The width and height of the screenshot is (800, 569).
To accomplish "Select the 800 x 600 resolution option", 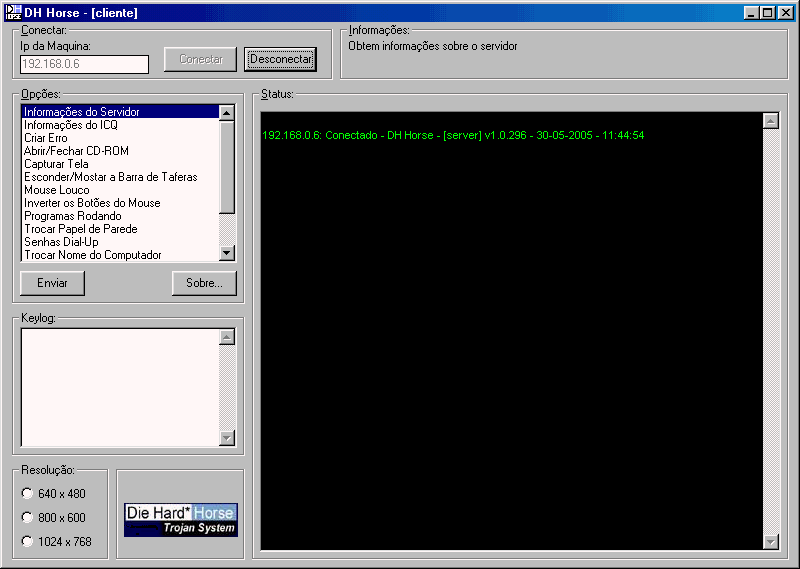I will pyautogui.click(x=27, y=517).
